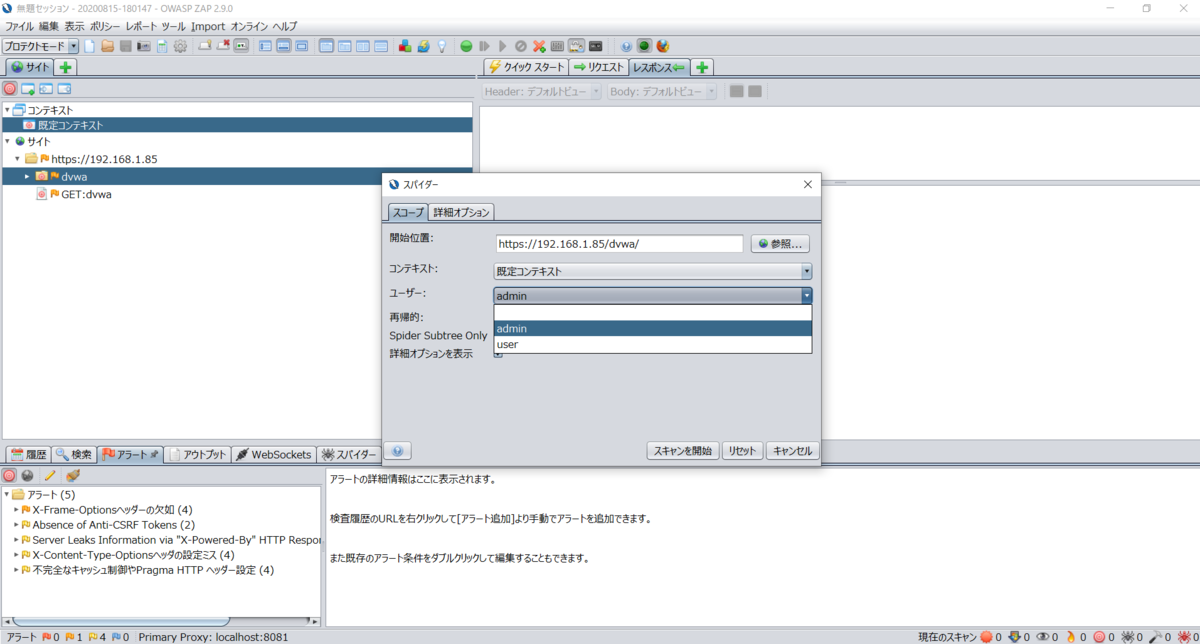Click the help question mark in spider dialog
This screenshot has width=1200, height=644.
[x=397, y=450]
